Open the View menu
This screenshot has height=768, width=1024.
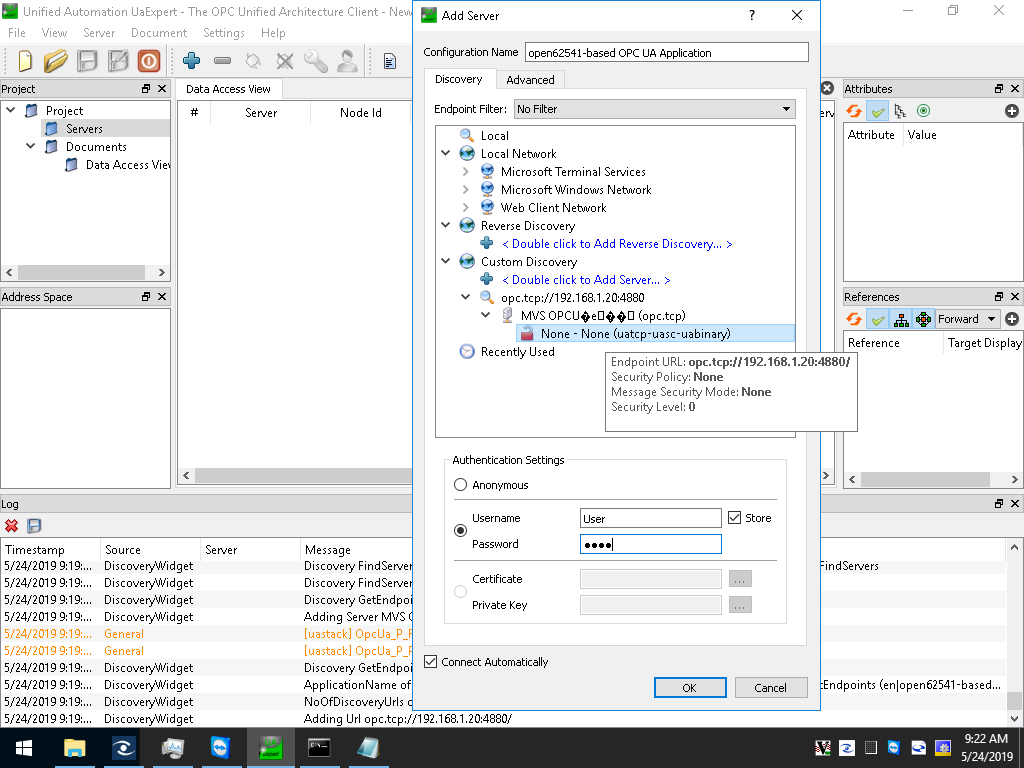coord(54,33)
